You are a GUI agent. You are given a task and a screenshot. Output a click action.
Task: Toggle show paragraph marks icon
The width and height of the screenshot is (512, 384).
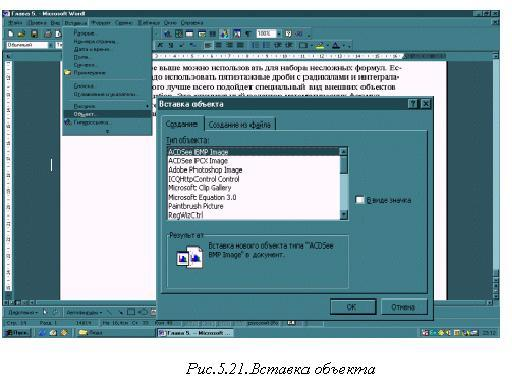(x=248, y=34)
